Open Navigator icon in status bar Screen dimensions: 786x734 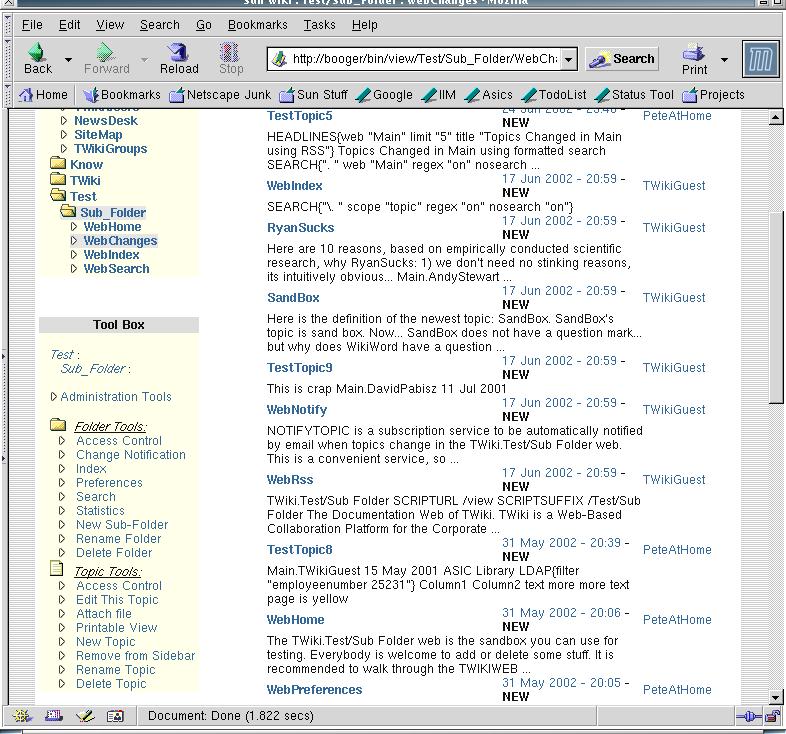click(x=22, y=716)
